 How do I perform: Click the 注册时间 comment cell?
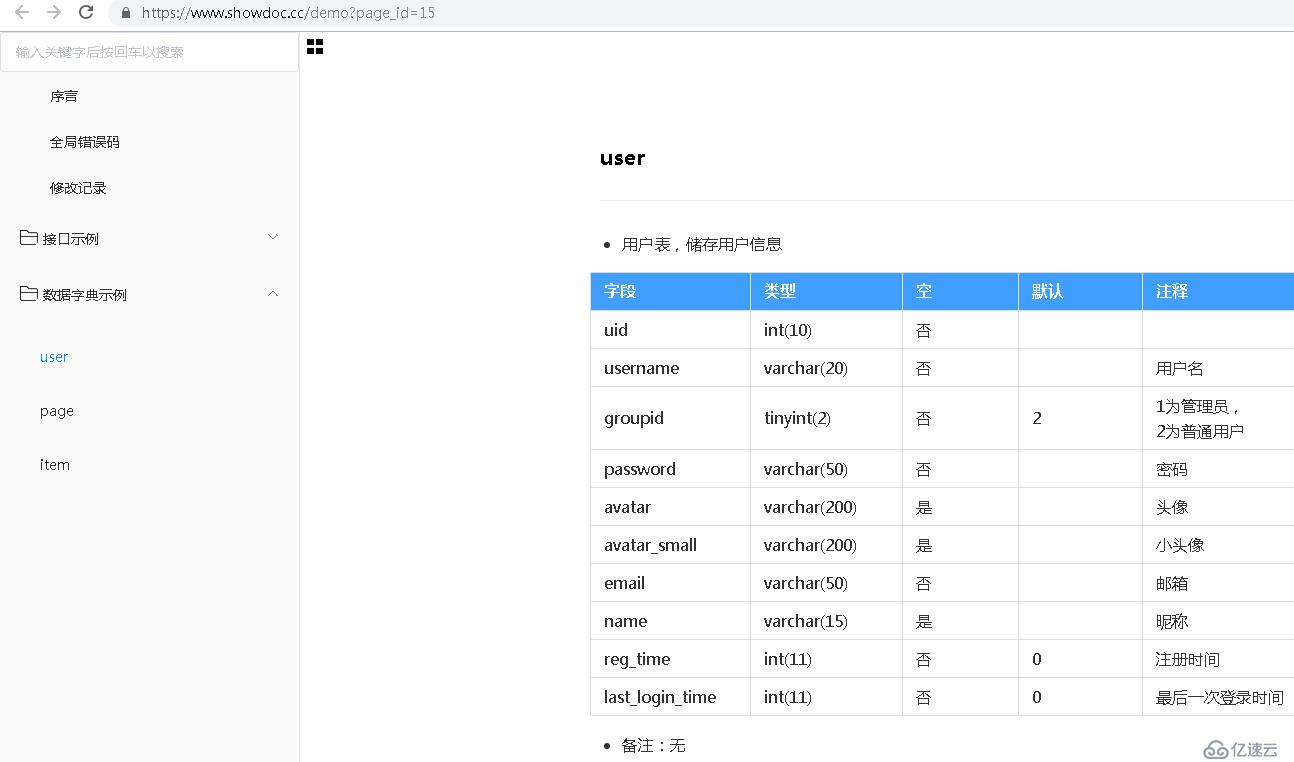(1218, 659)
